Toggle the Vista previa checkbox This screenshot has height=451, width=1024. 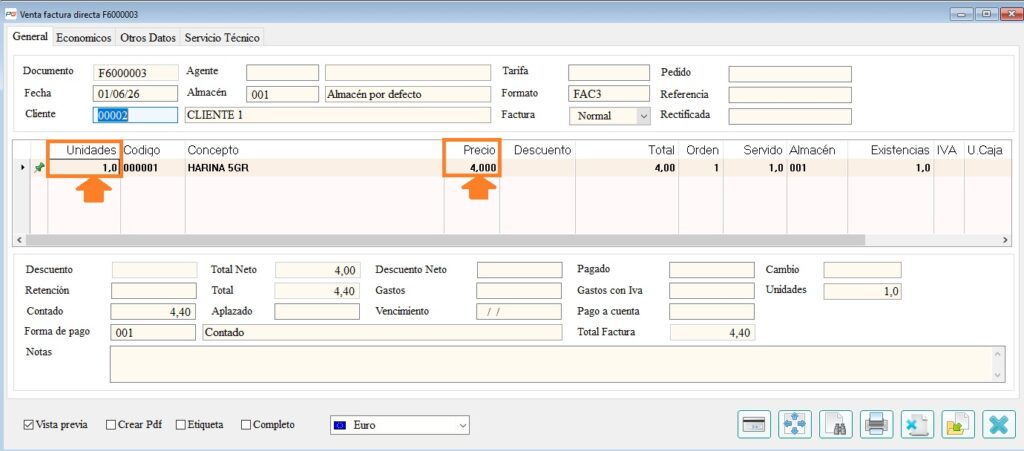tap(28, 425)
